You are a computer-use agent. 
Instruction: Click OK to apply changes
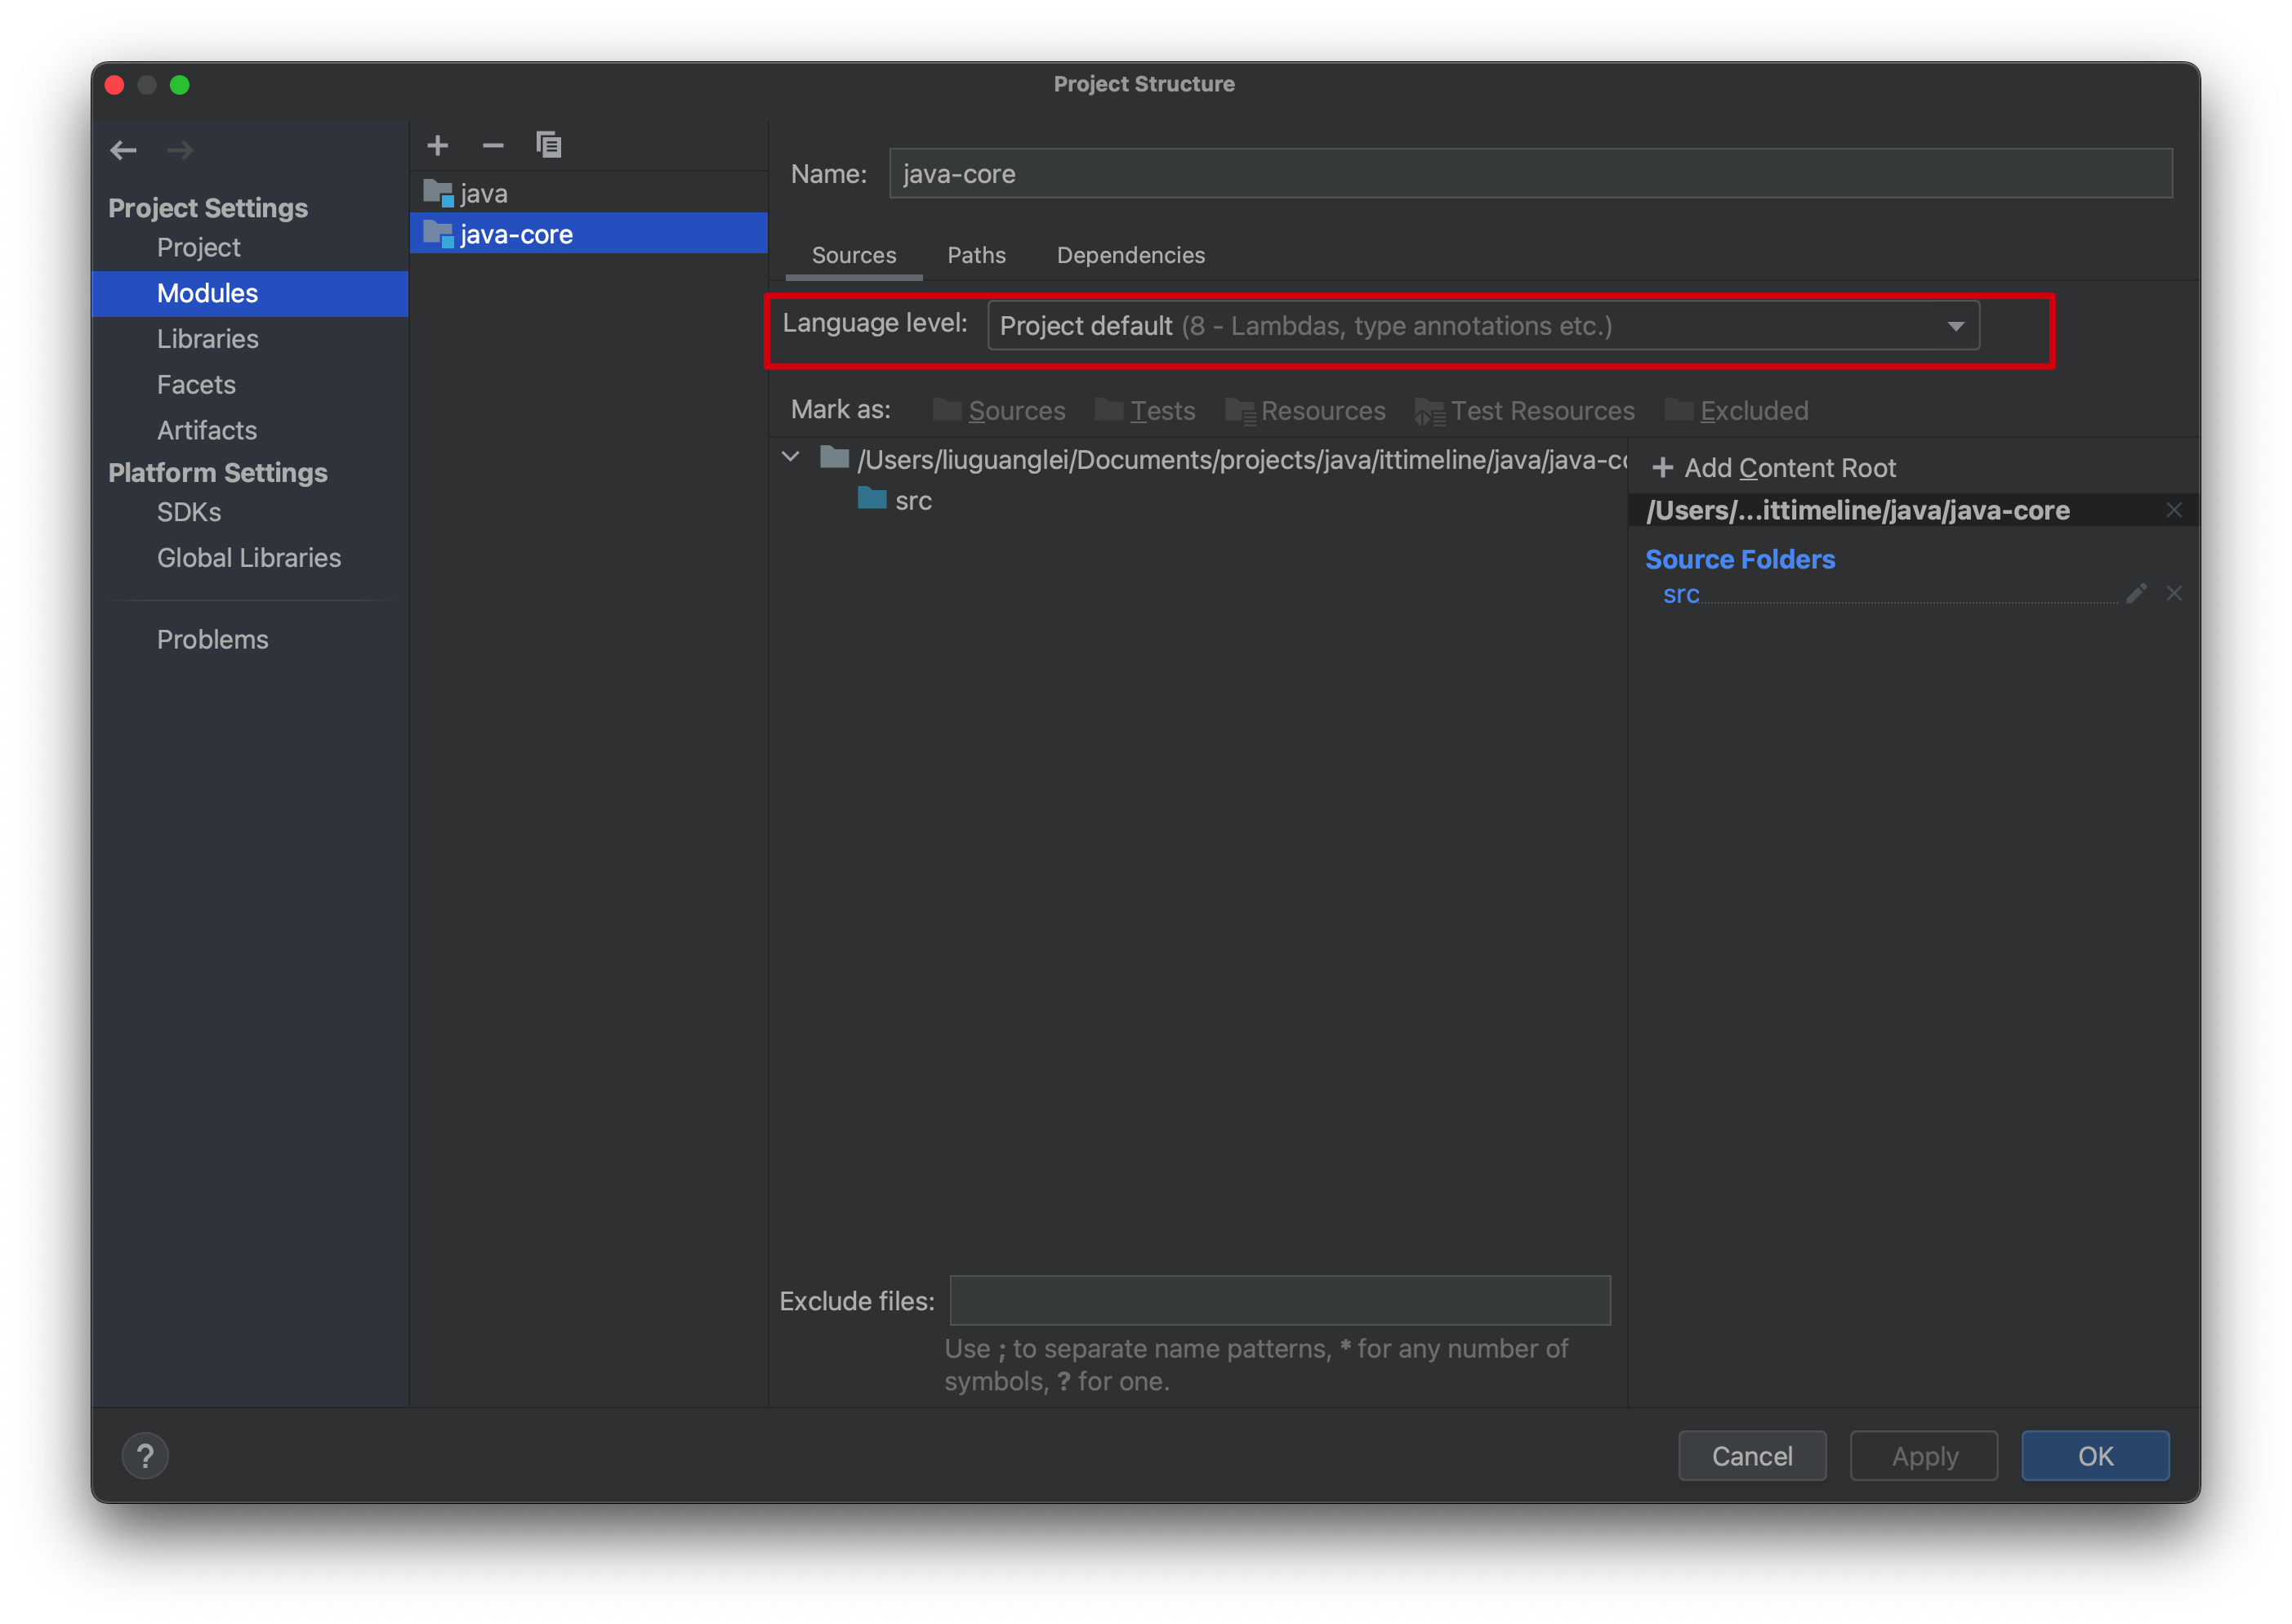(x=2095, y=1455)
